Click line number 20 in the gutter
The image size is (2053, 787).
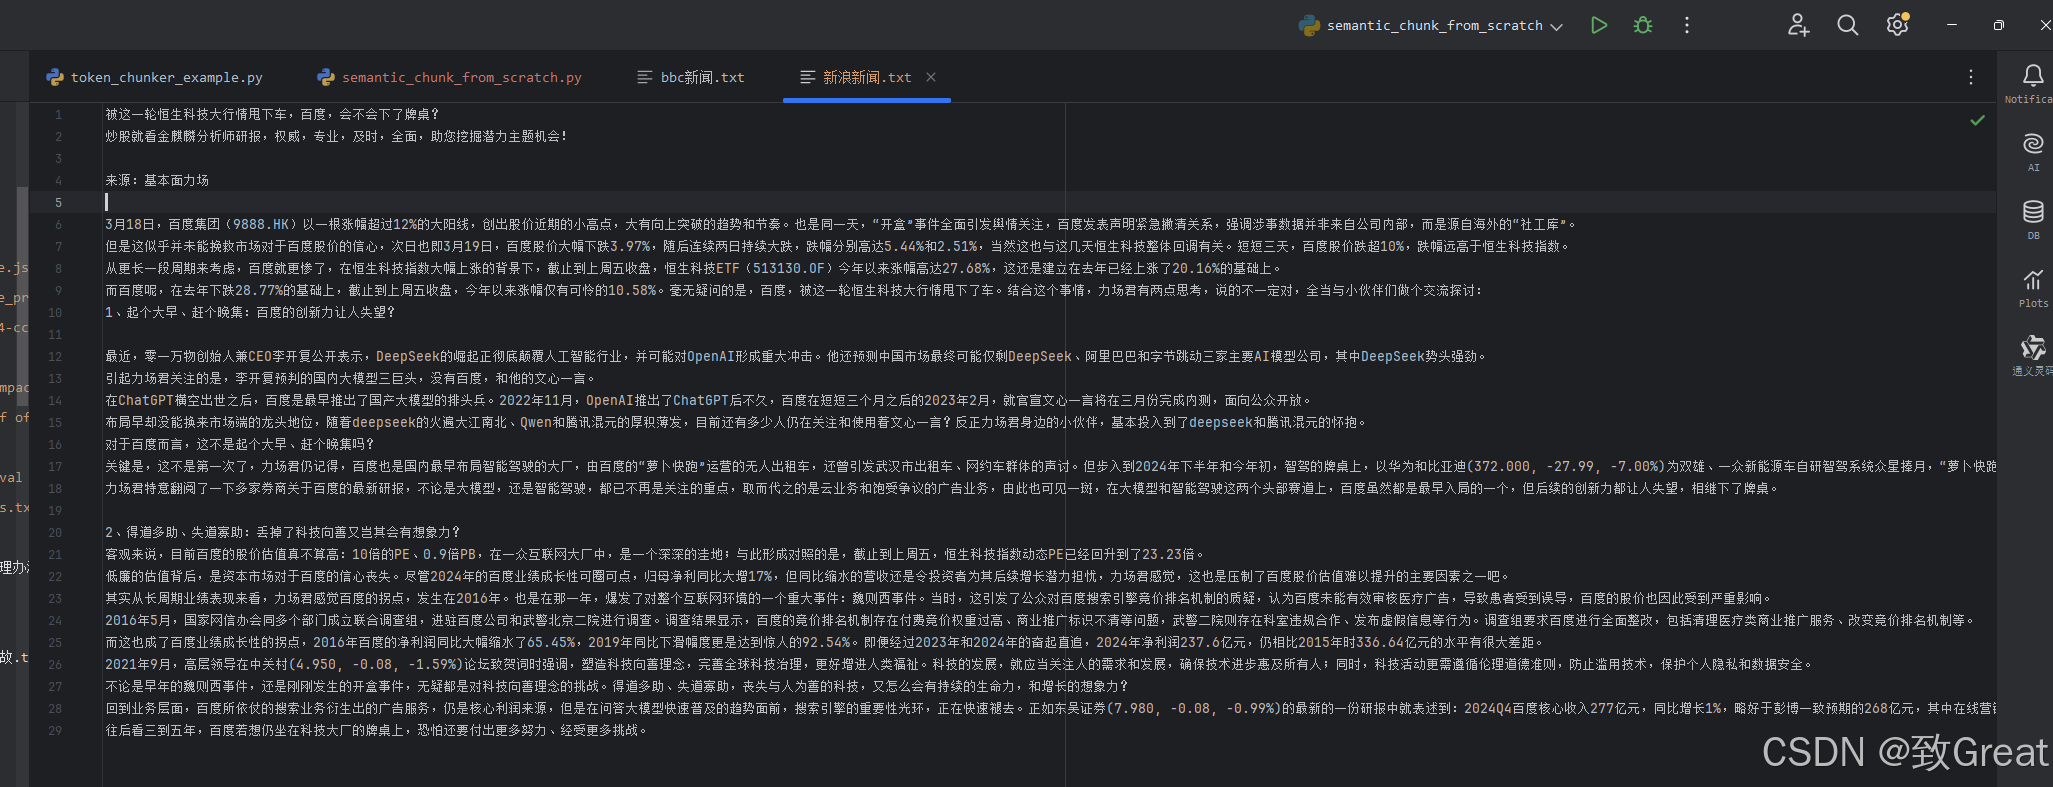(x=56, y=532)
